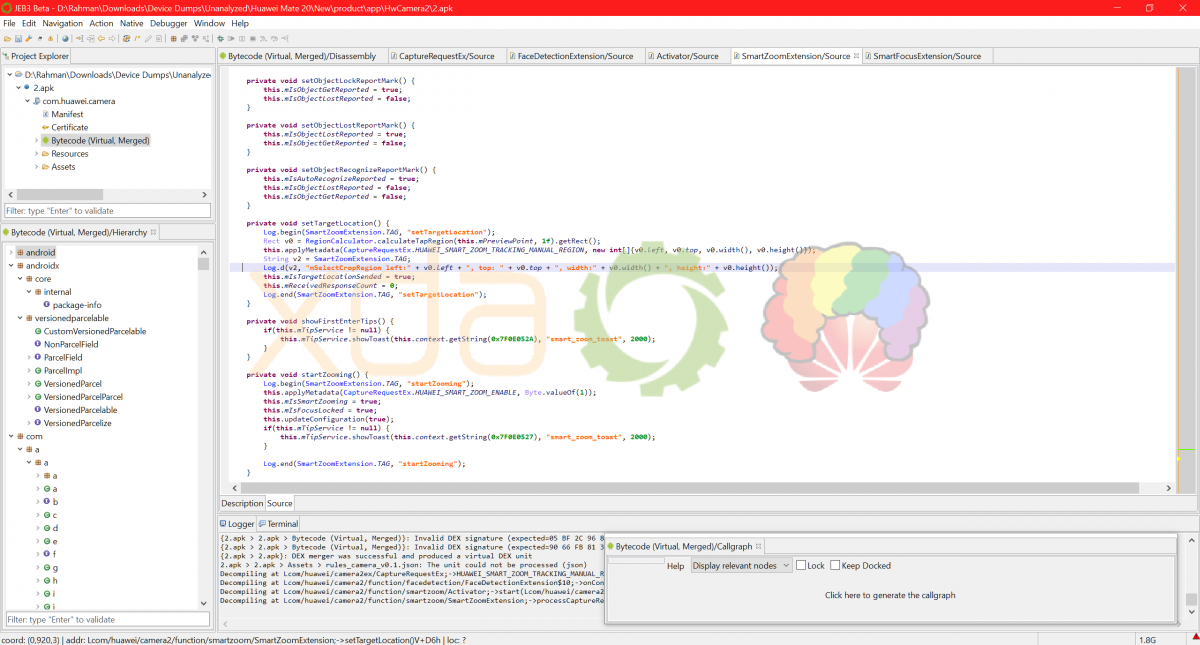Open the Debugger menu
Screen dimensions: 1200x645
coord(168,23)
